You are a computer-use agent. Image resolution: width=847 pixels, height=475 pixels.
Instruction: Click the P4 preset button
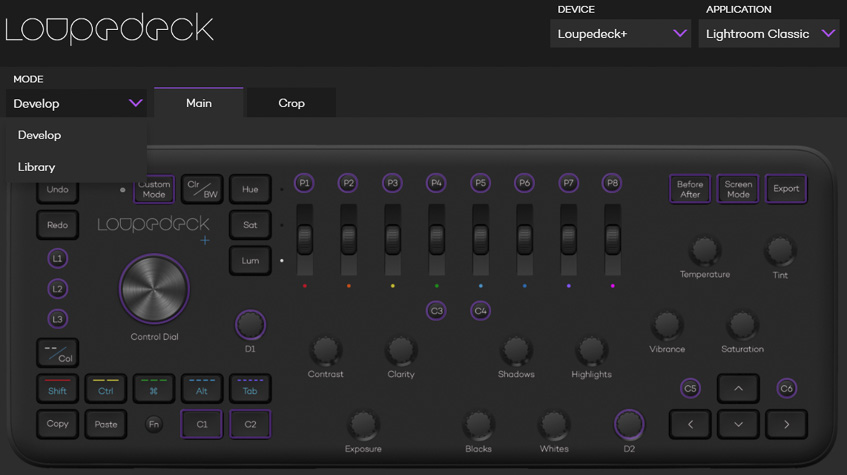[436, 183]
